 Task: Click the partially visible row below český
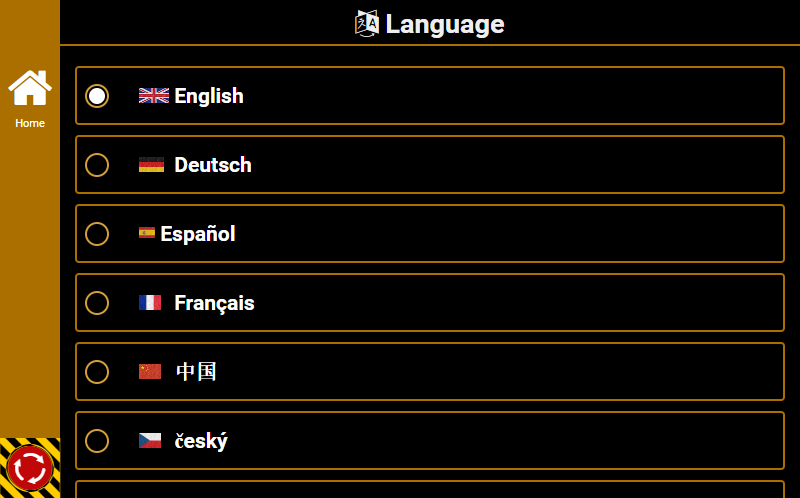coord(429,490)
